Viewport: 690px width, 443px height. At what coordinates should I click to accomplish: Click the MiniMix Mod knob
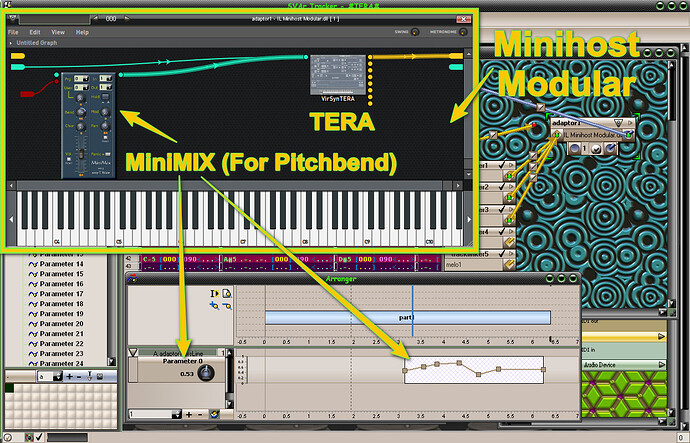[x=105, y=113]
